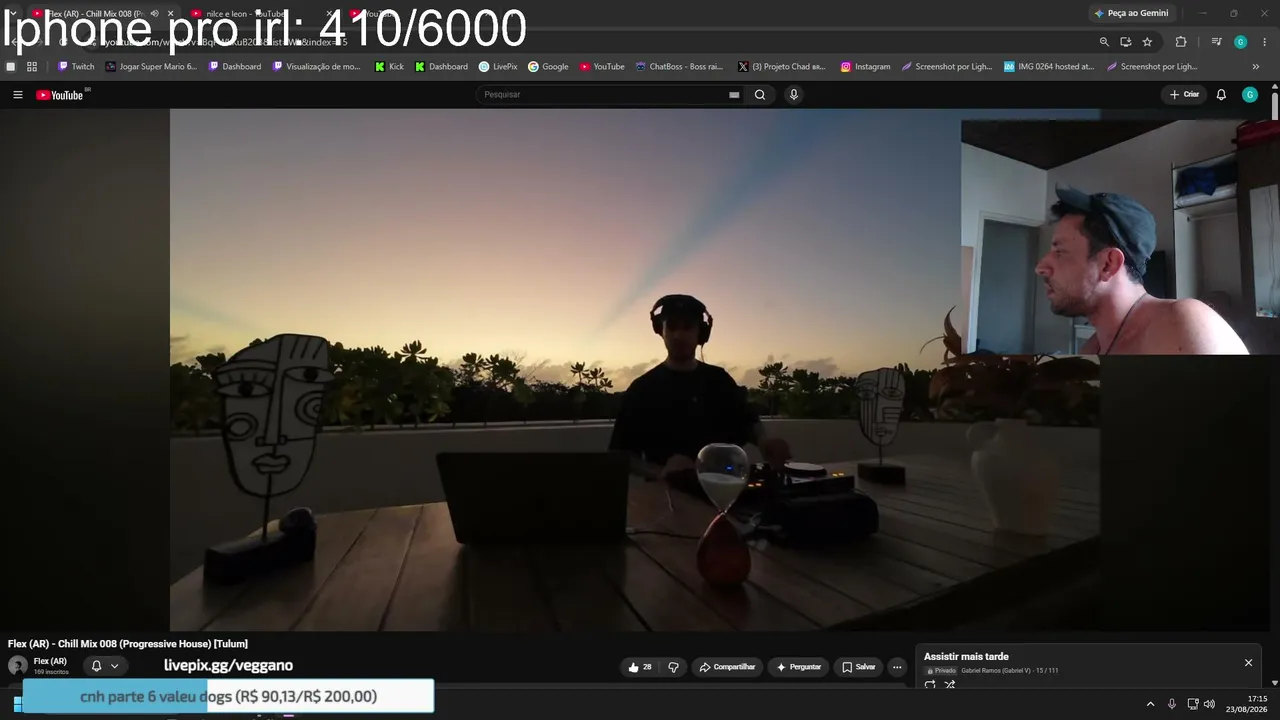Click the Criar create button
Image resolution: width=1280 pixels, height=720 pixels.
pos(1184,95)
